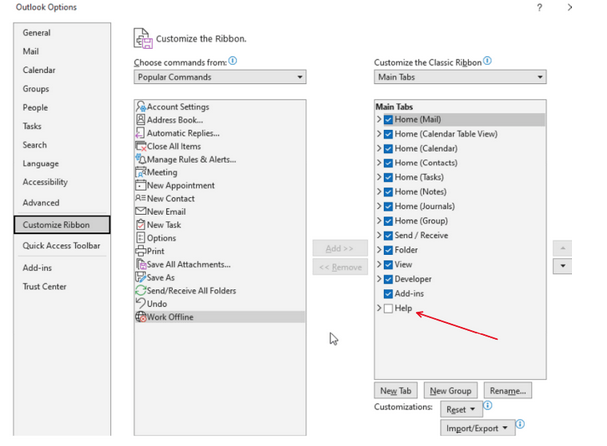Click info icon beside Customize the Classic Ribbon

click(487, 61)
